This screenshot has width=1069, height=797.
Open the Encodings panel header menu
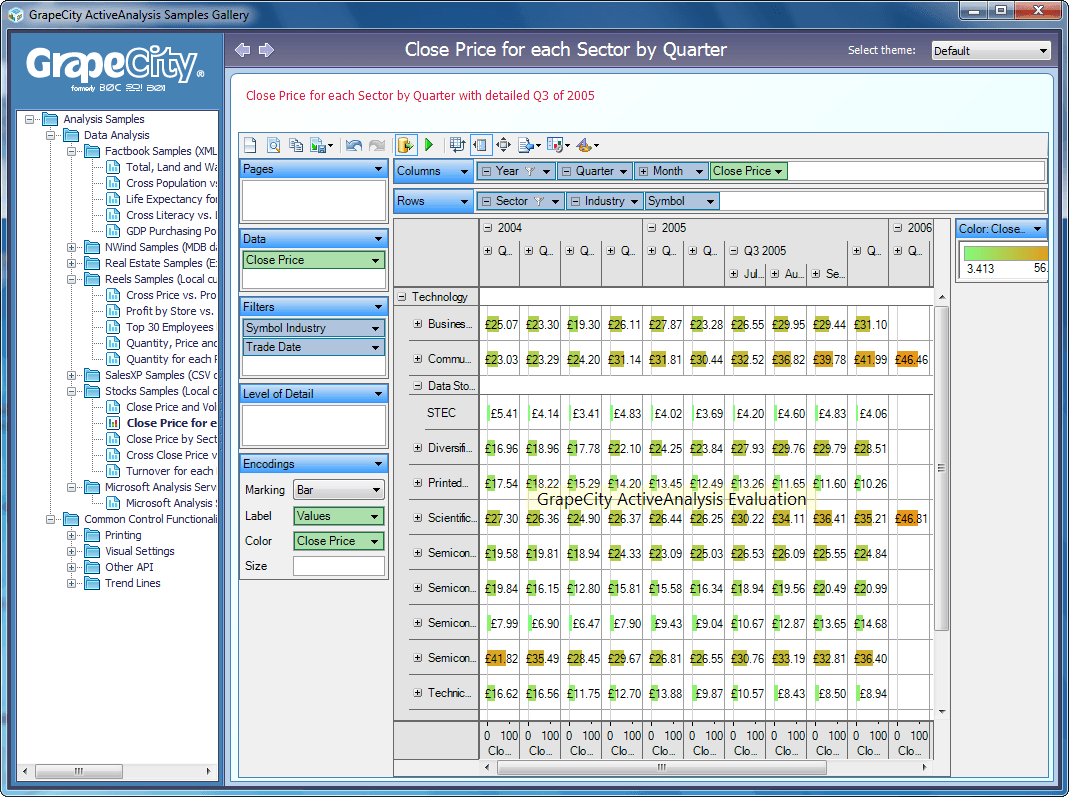tap(314, 464)
